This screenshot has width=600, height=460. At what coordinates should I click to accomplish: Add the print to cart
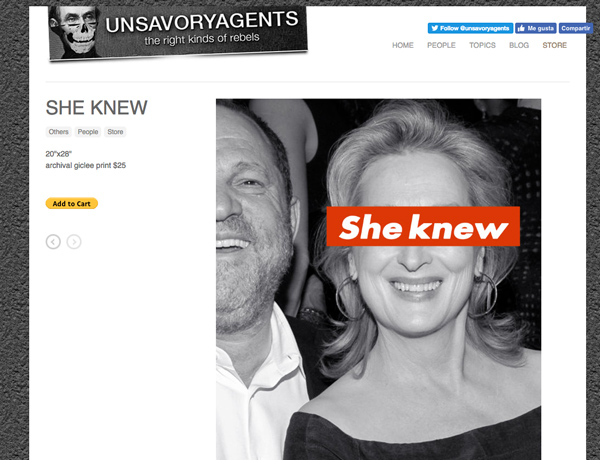coord(72,203)
